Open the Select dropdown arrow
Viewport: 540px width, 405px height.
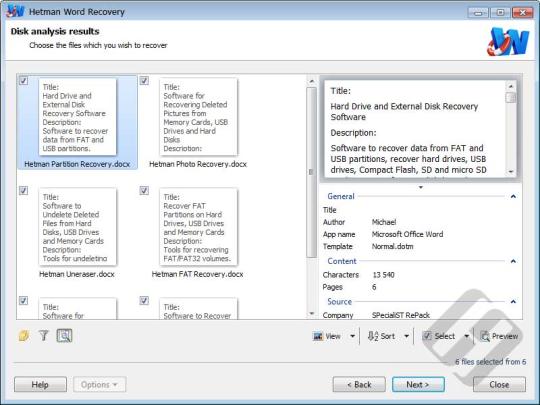(x=467, y=336)
